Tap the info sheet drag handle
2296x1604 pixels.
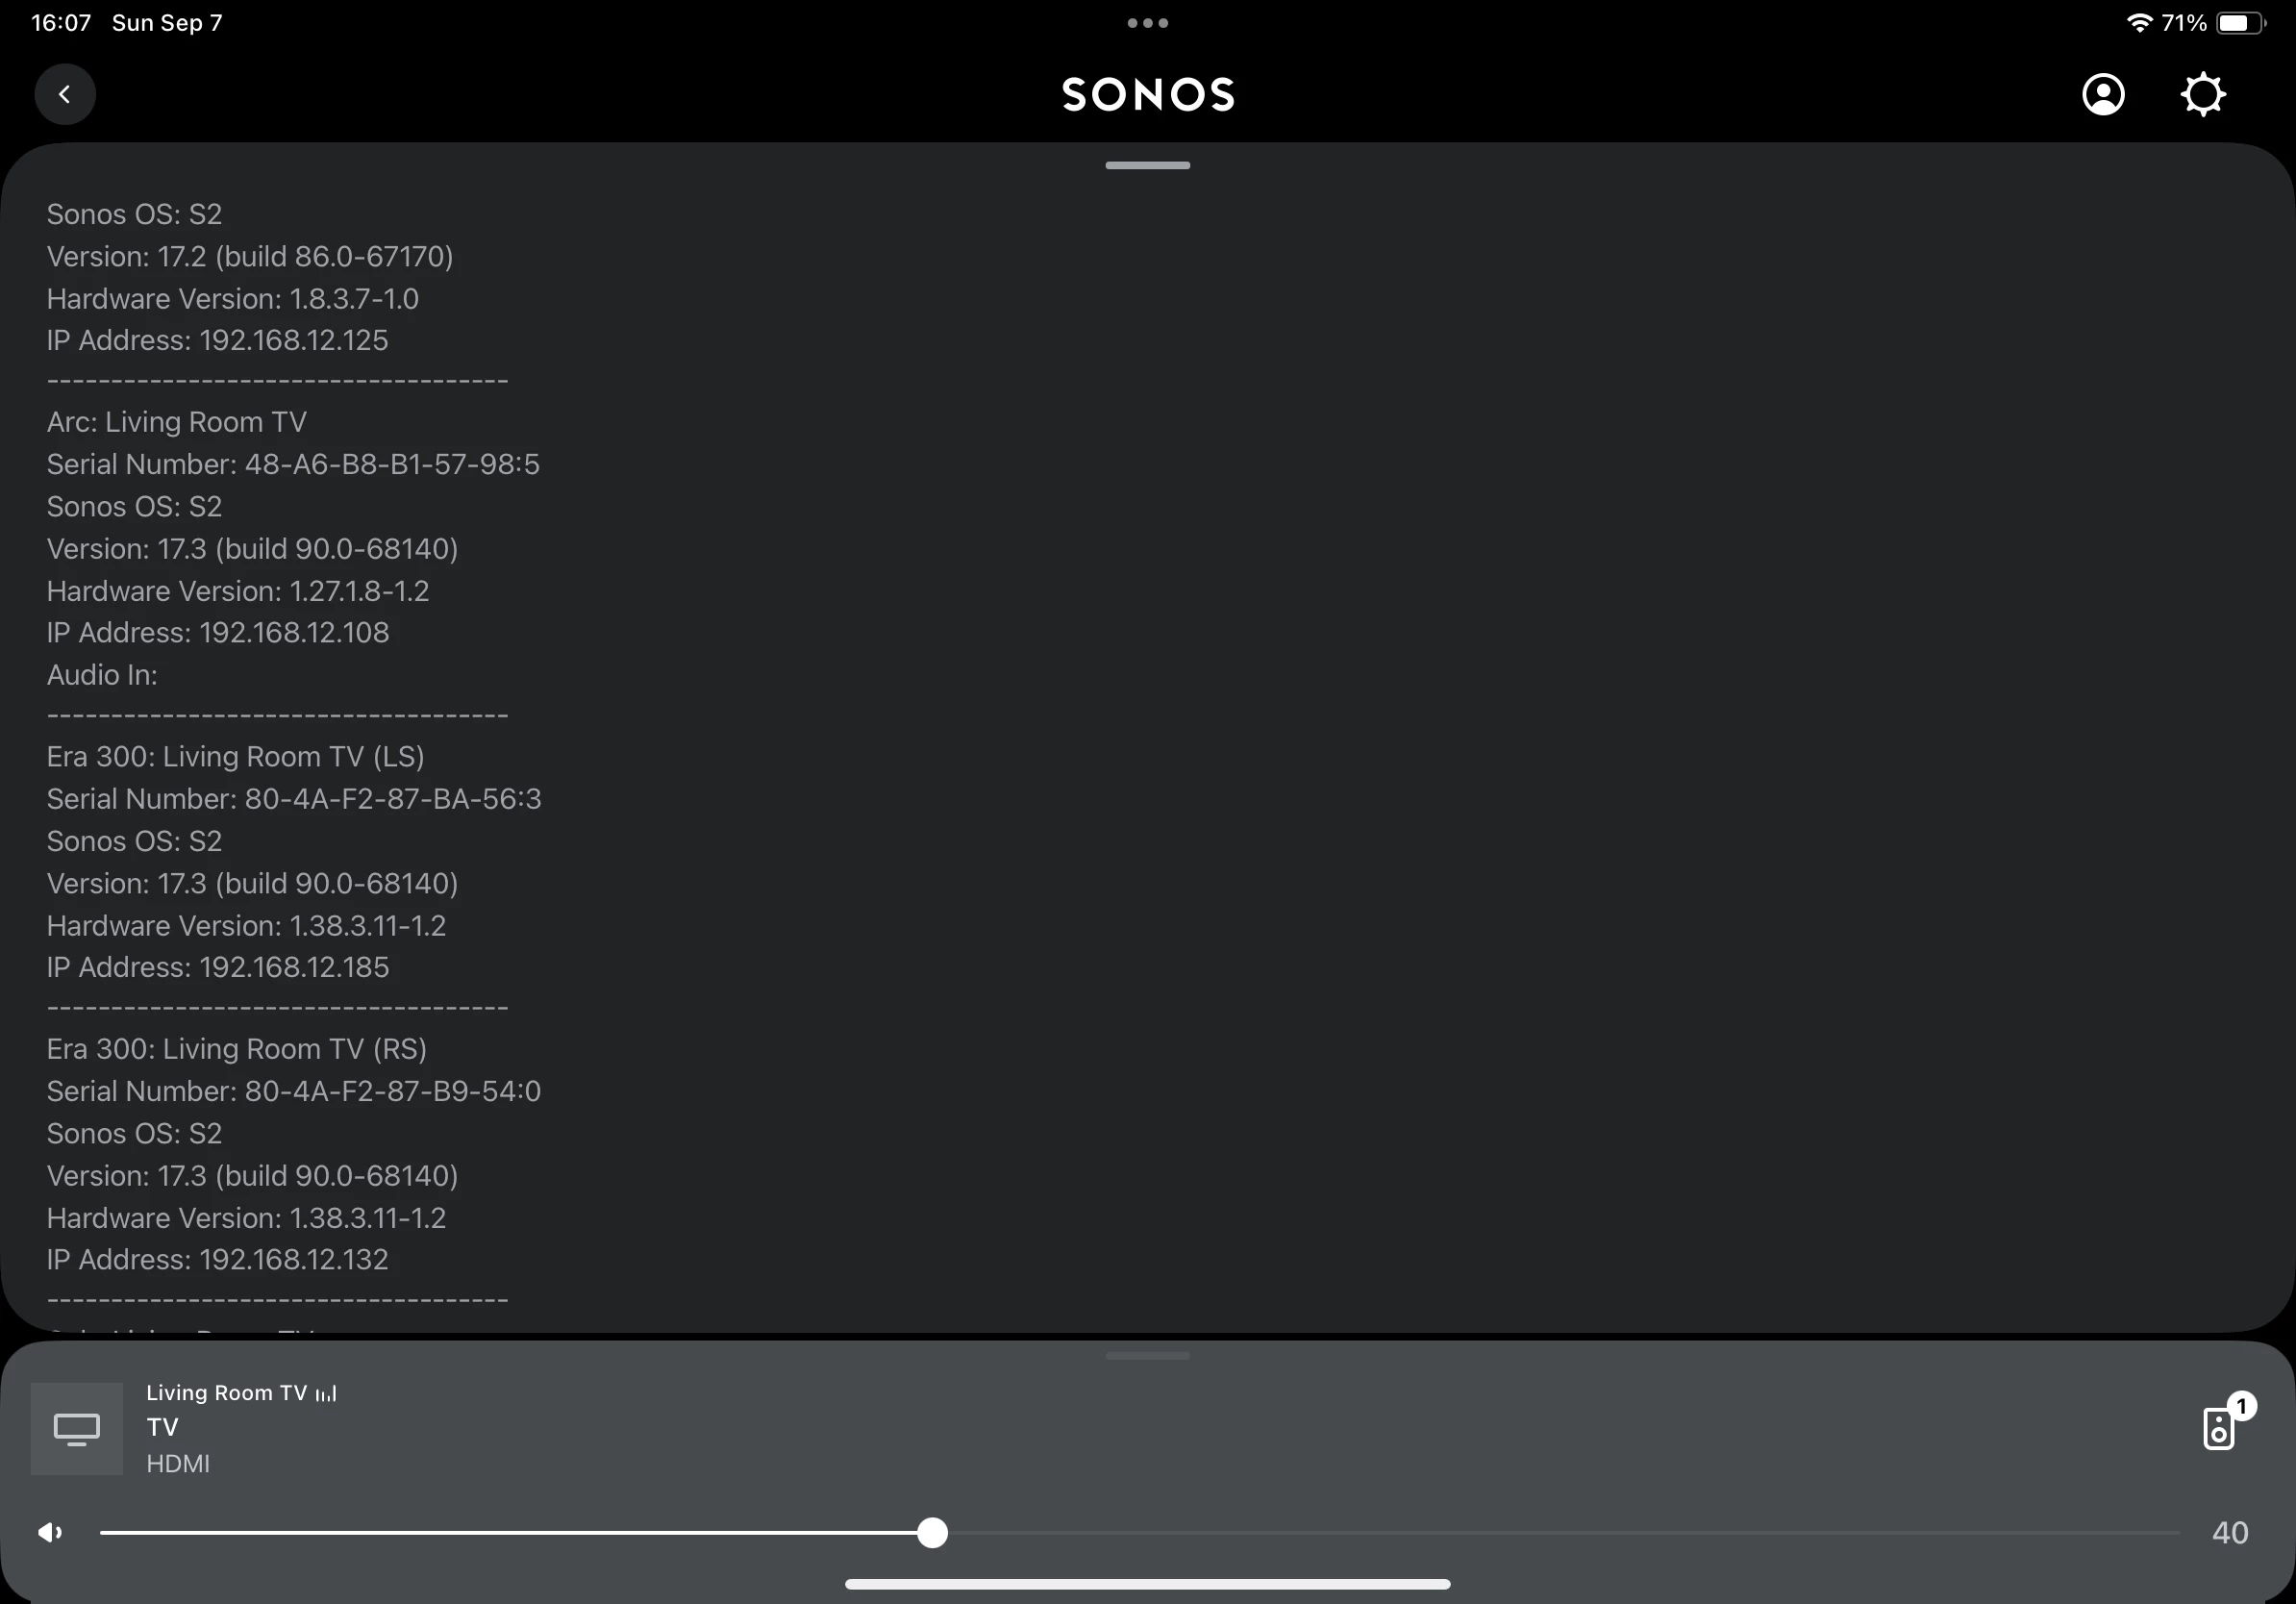click(x=1147, y=165)
